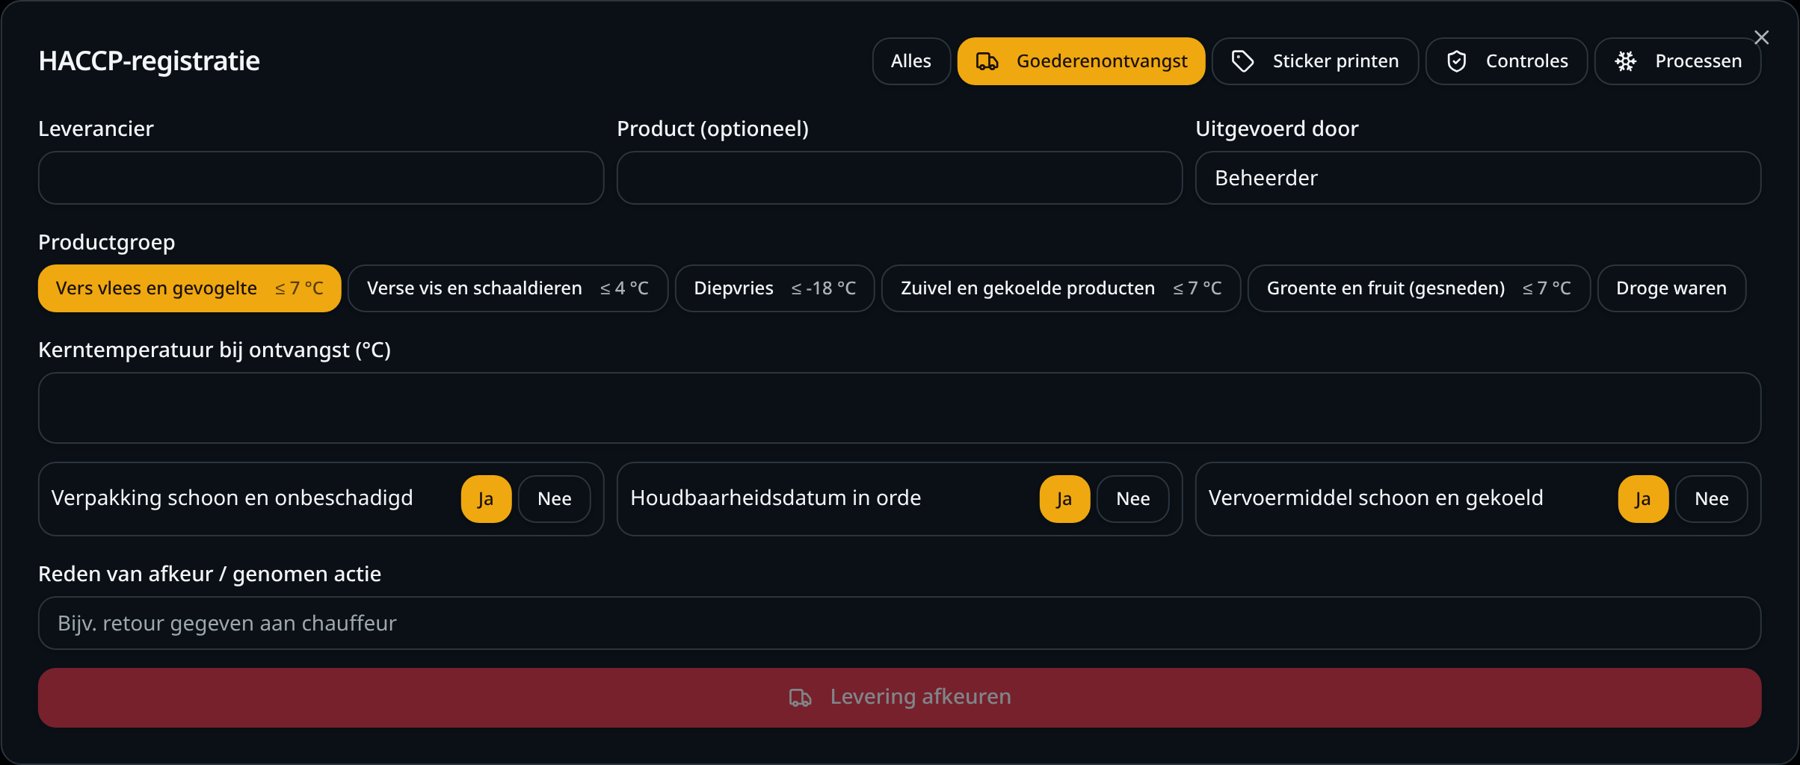This screenshot has height=765, width=1800.
Task: Click the Reden van afkeur input field
Action: (900, 623)
